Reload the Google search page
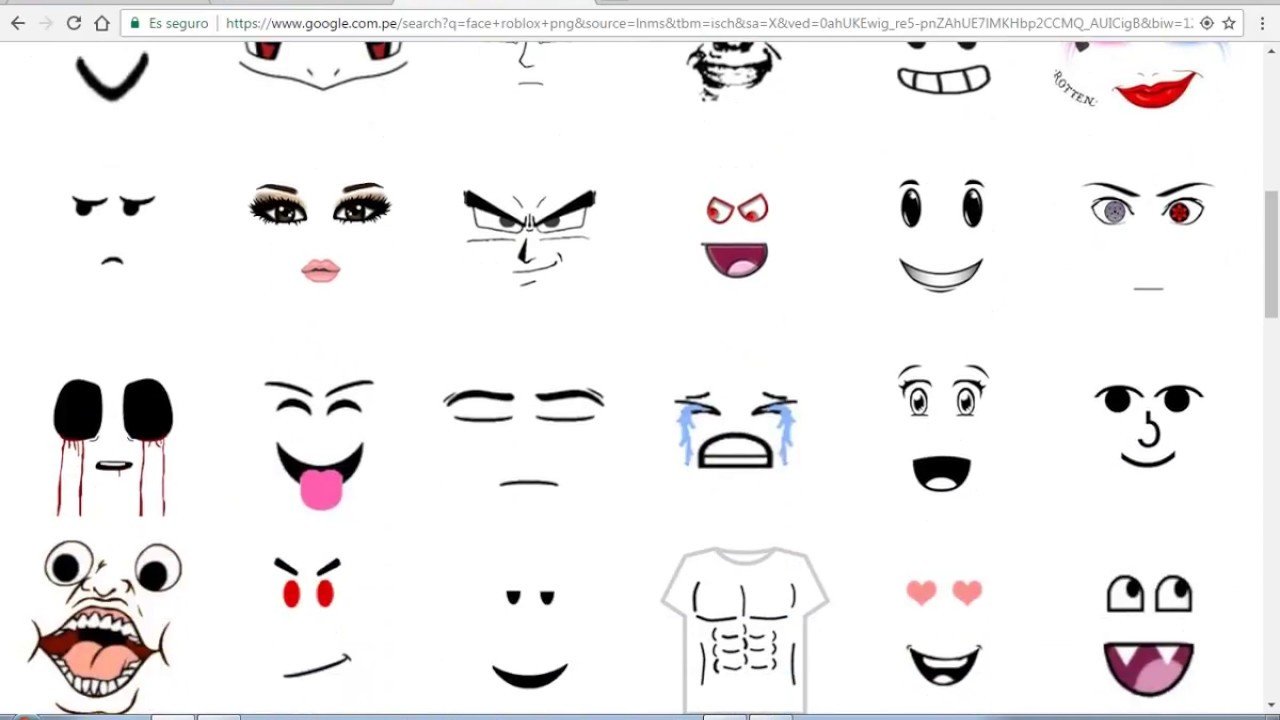Screen dimensions: 1280x720 [x=73, y=23]
